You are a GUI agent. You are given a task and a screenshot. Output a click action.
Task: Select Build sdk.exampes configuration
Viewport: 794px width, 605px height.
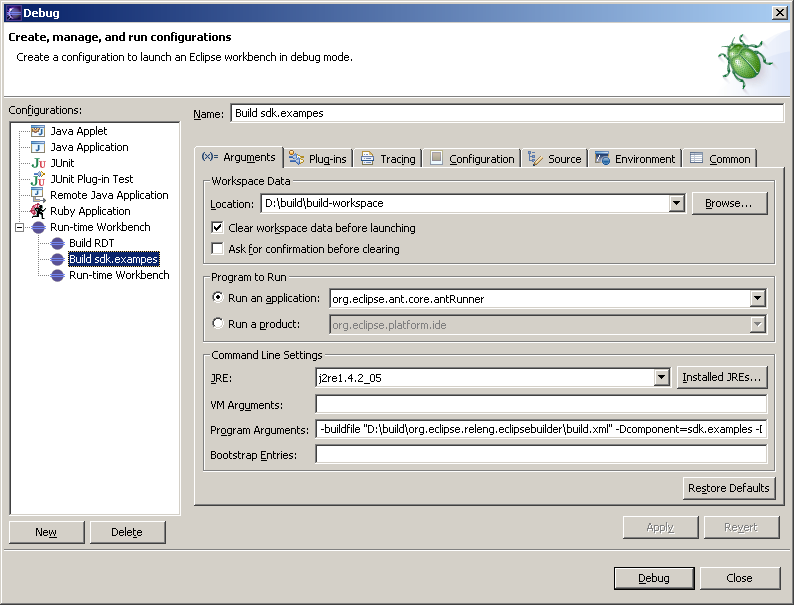click(114, 259)
